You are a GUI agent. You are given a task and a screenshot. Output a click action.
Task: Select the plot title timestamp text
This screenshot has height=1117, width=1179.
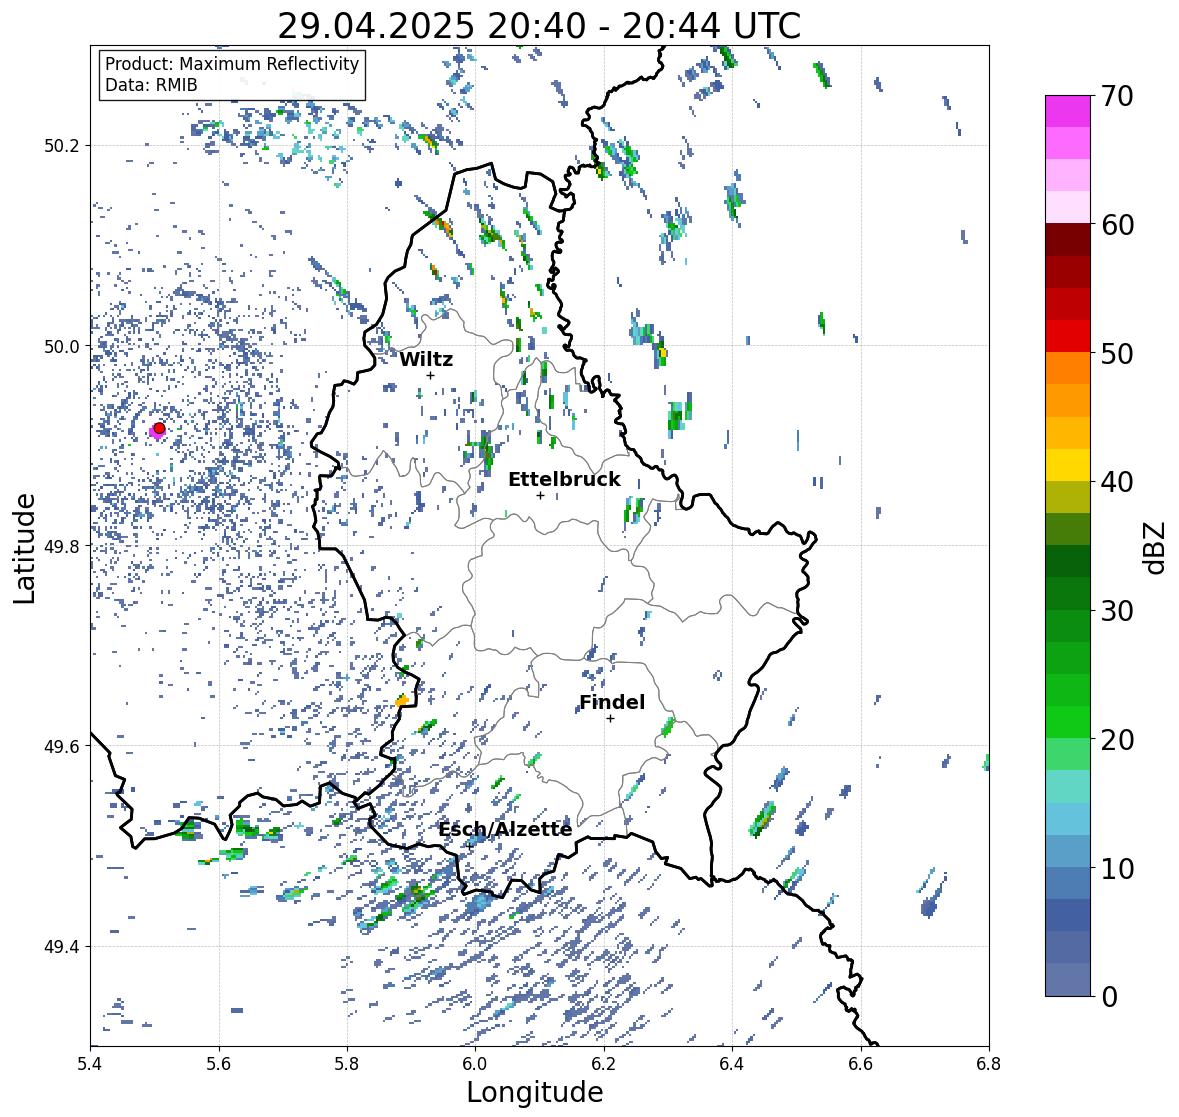(x=539, y=26)
